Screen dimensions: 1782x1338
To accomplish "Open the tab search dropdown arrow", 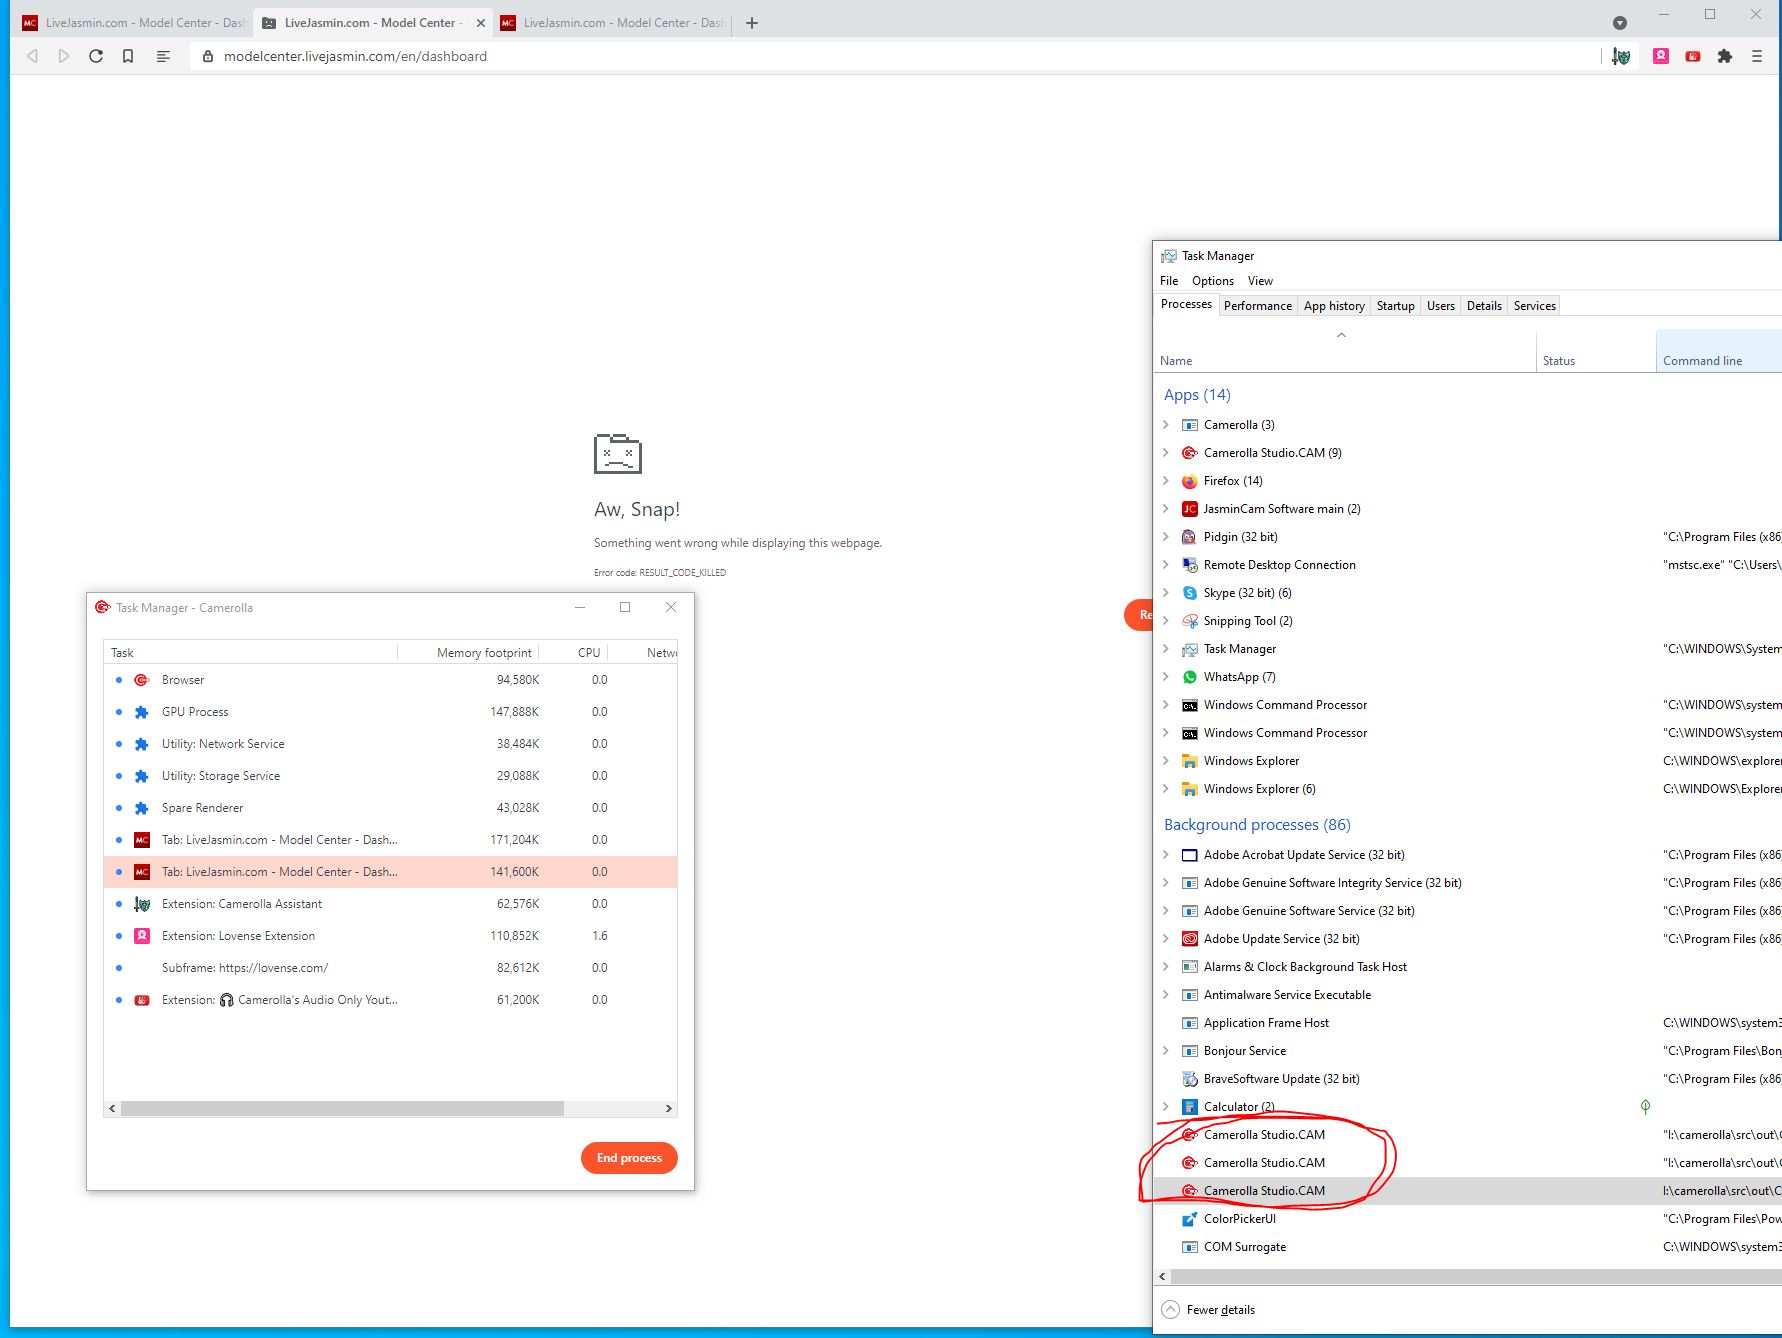I will 1620,22.
